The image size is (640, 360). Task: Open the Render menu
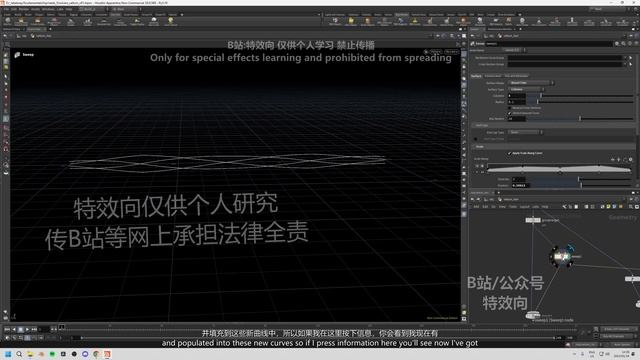(x=24, y=9)
